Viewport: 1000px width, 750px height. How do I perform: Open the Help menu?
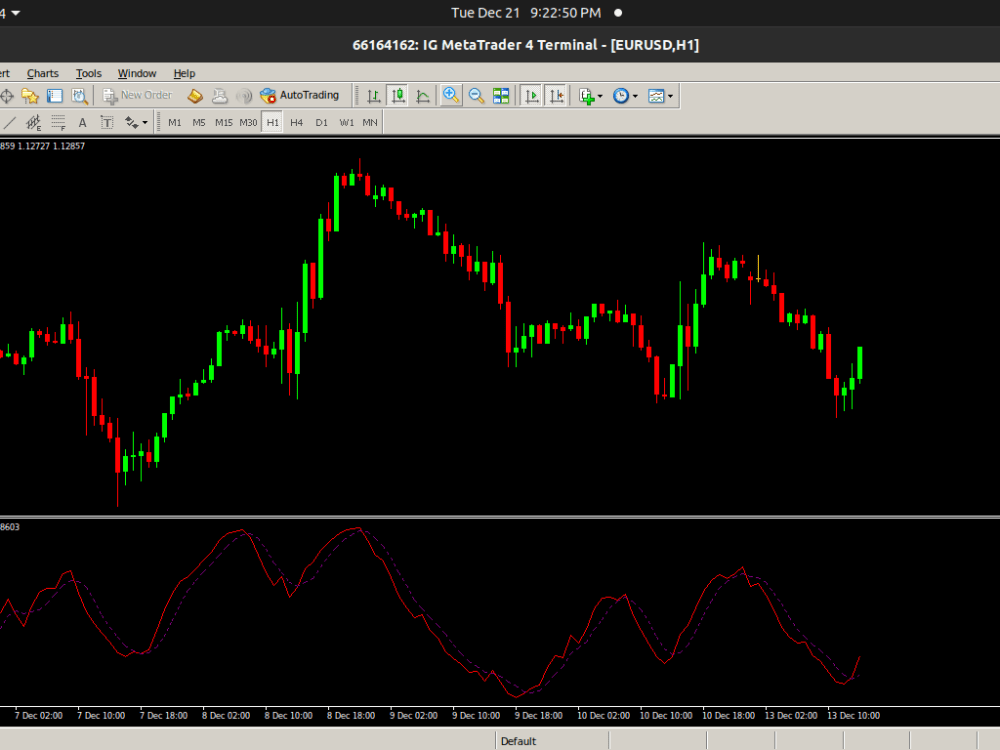coord(184,73)
